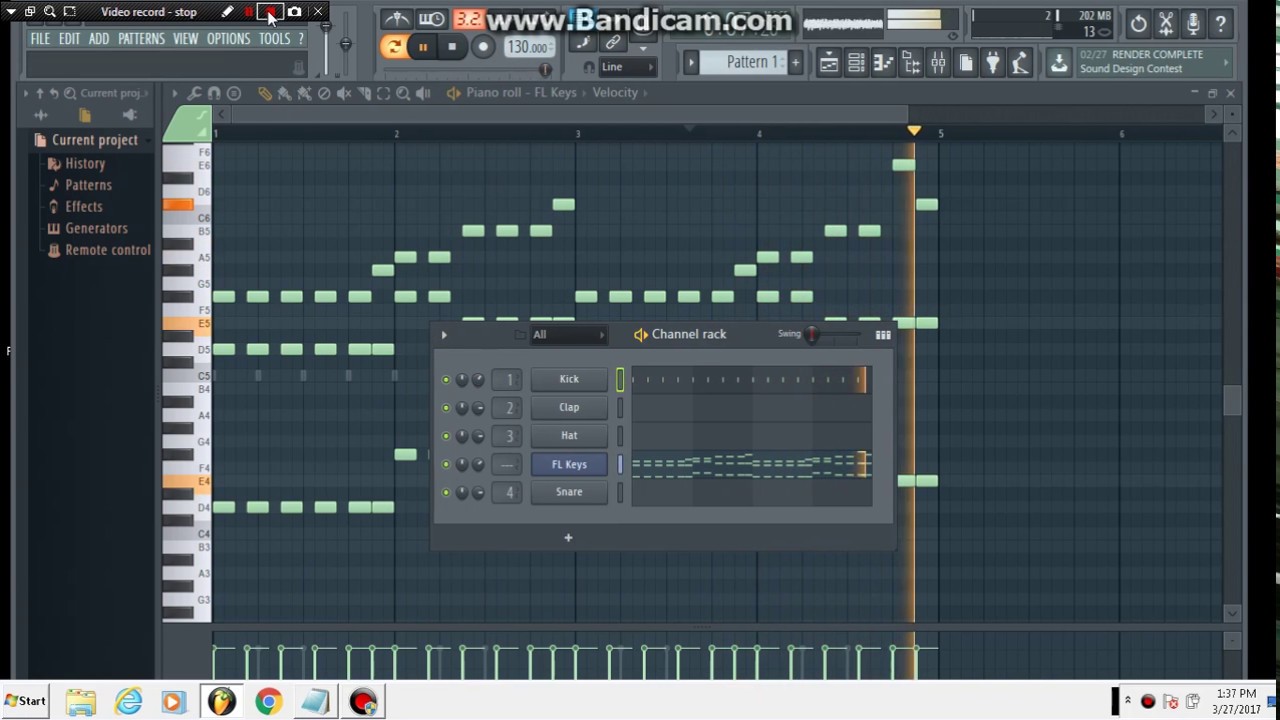Screen dimensions: 1280x720
Task: Click the Swing knob slider in the Channel rack
Action: 812,335
